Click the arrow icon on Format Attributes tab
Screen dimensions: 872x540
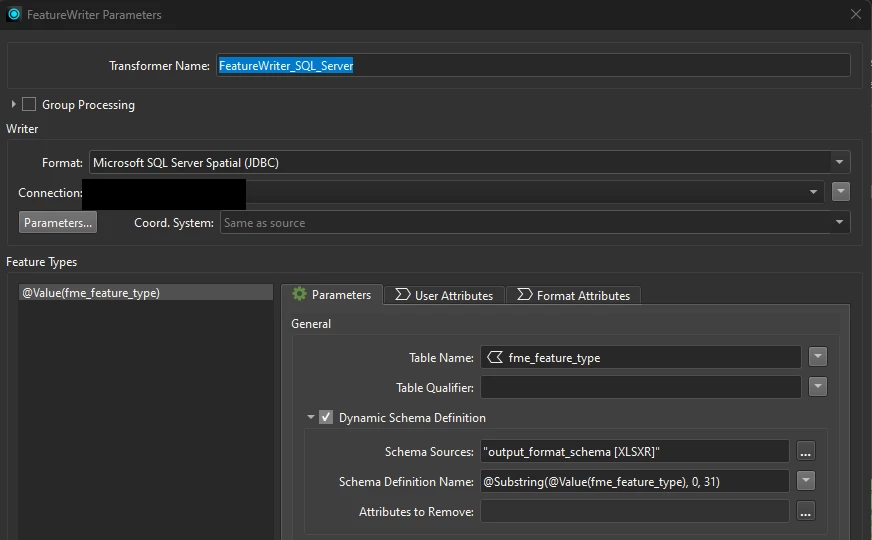[x=524, y=295]
